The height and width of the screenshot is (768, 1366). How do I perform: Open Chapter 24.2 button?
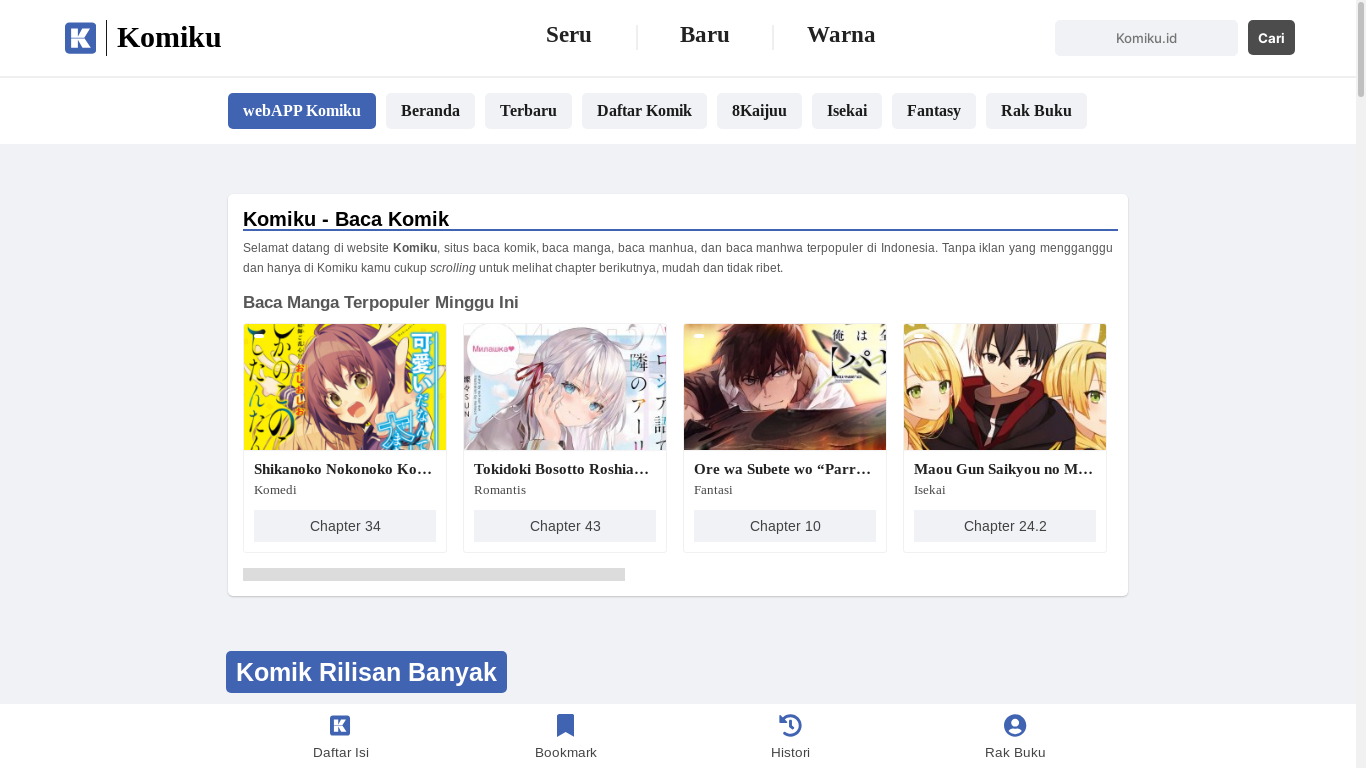point(1005,526)
